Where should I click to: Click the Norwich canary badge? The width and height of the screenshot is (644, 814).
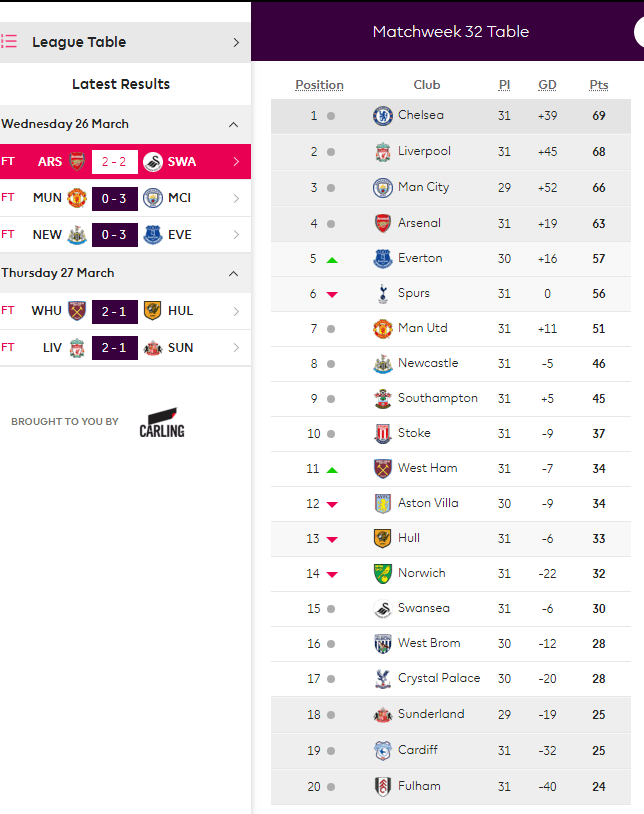coord(383,574)
